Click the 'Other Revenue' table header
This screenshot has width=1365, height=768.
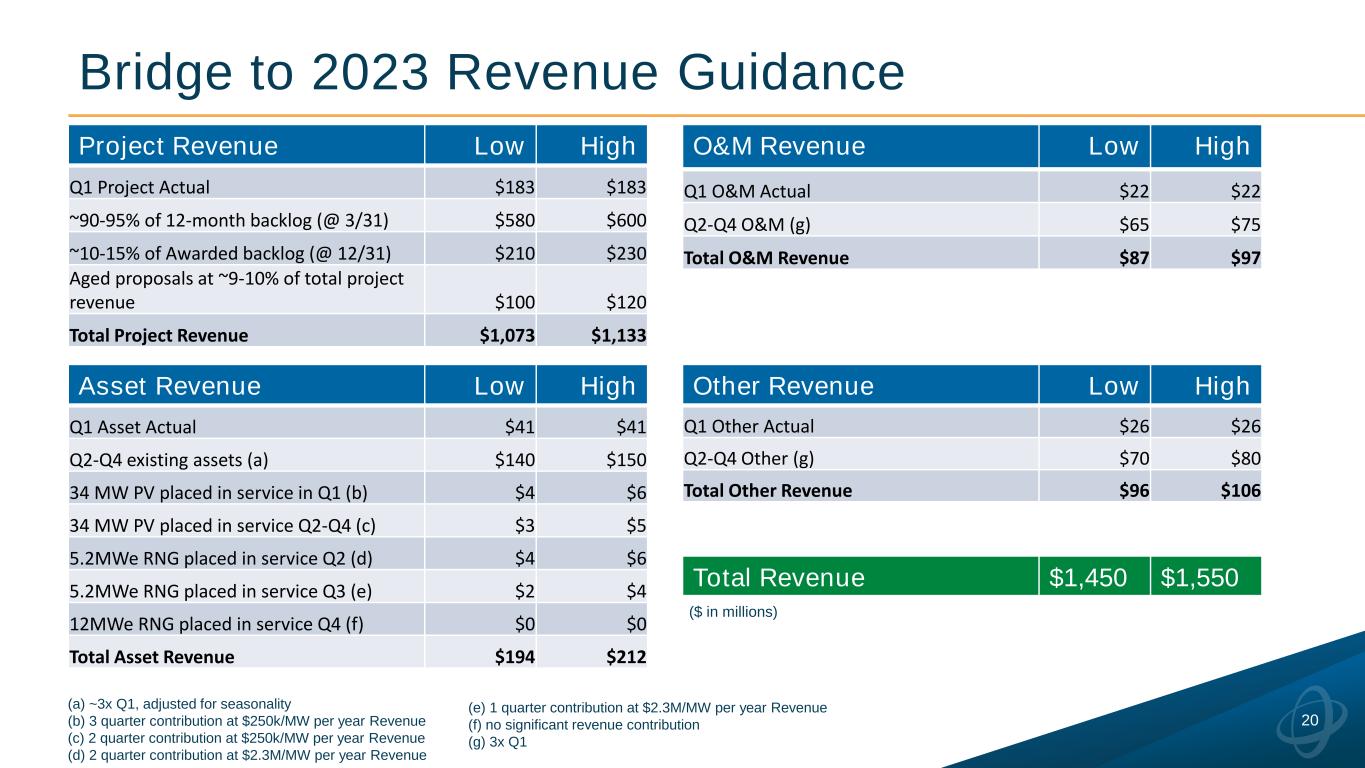click(783, 387)
